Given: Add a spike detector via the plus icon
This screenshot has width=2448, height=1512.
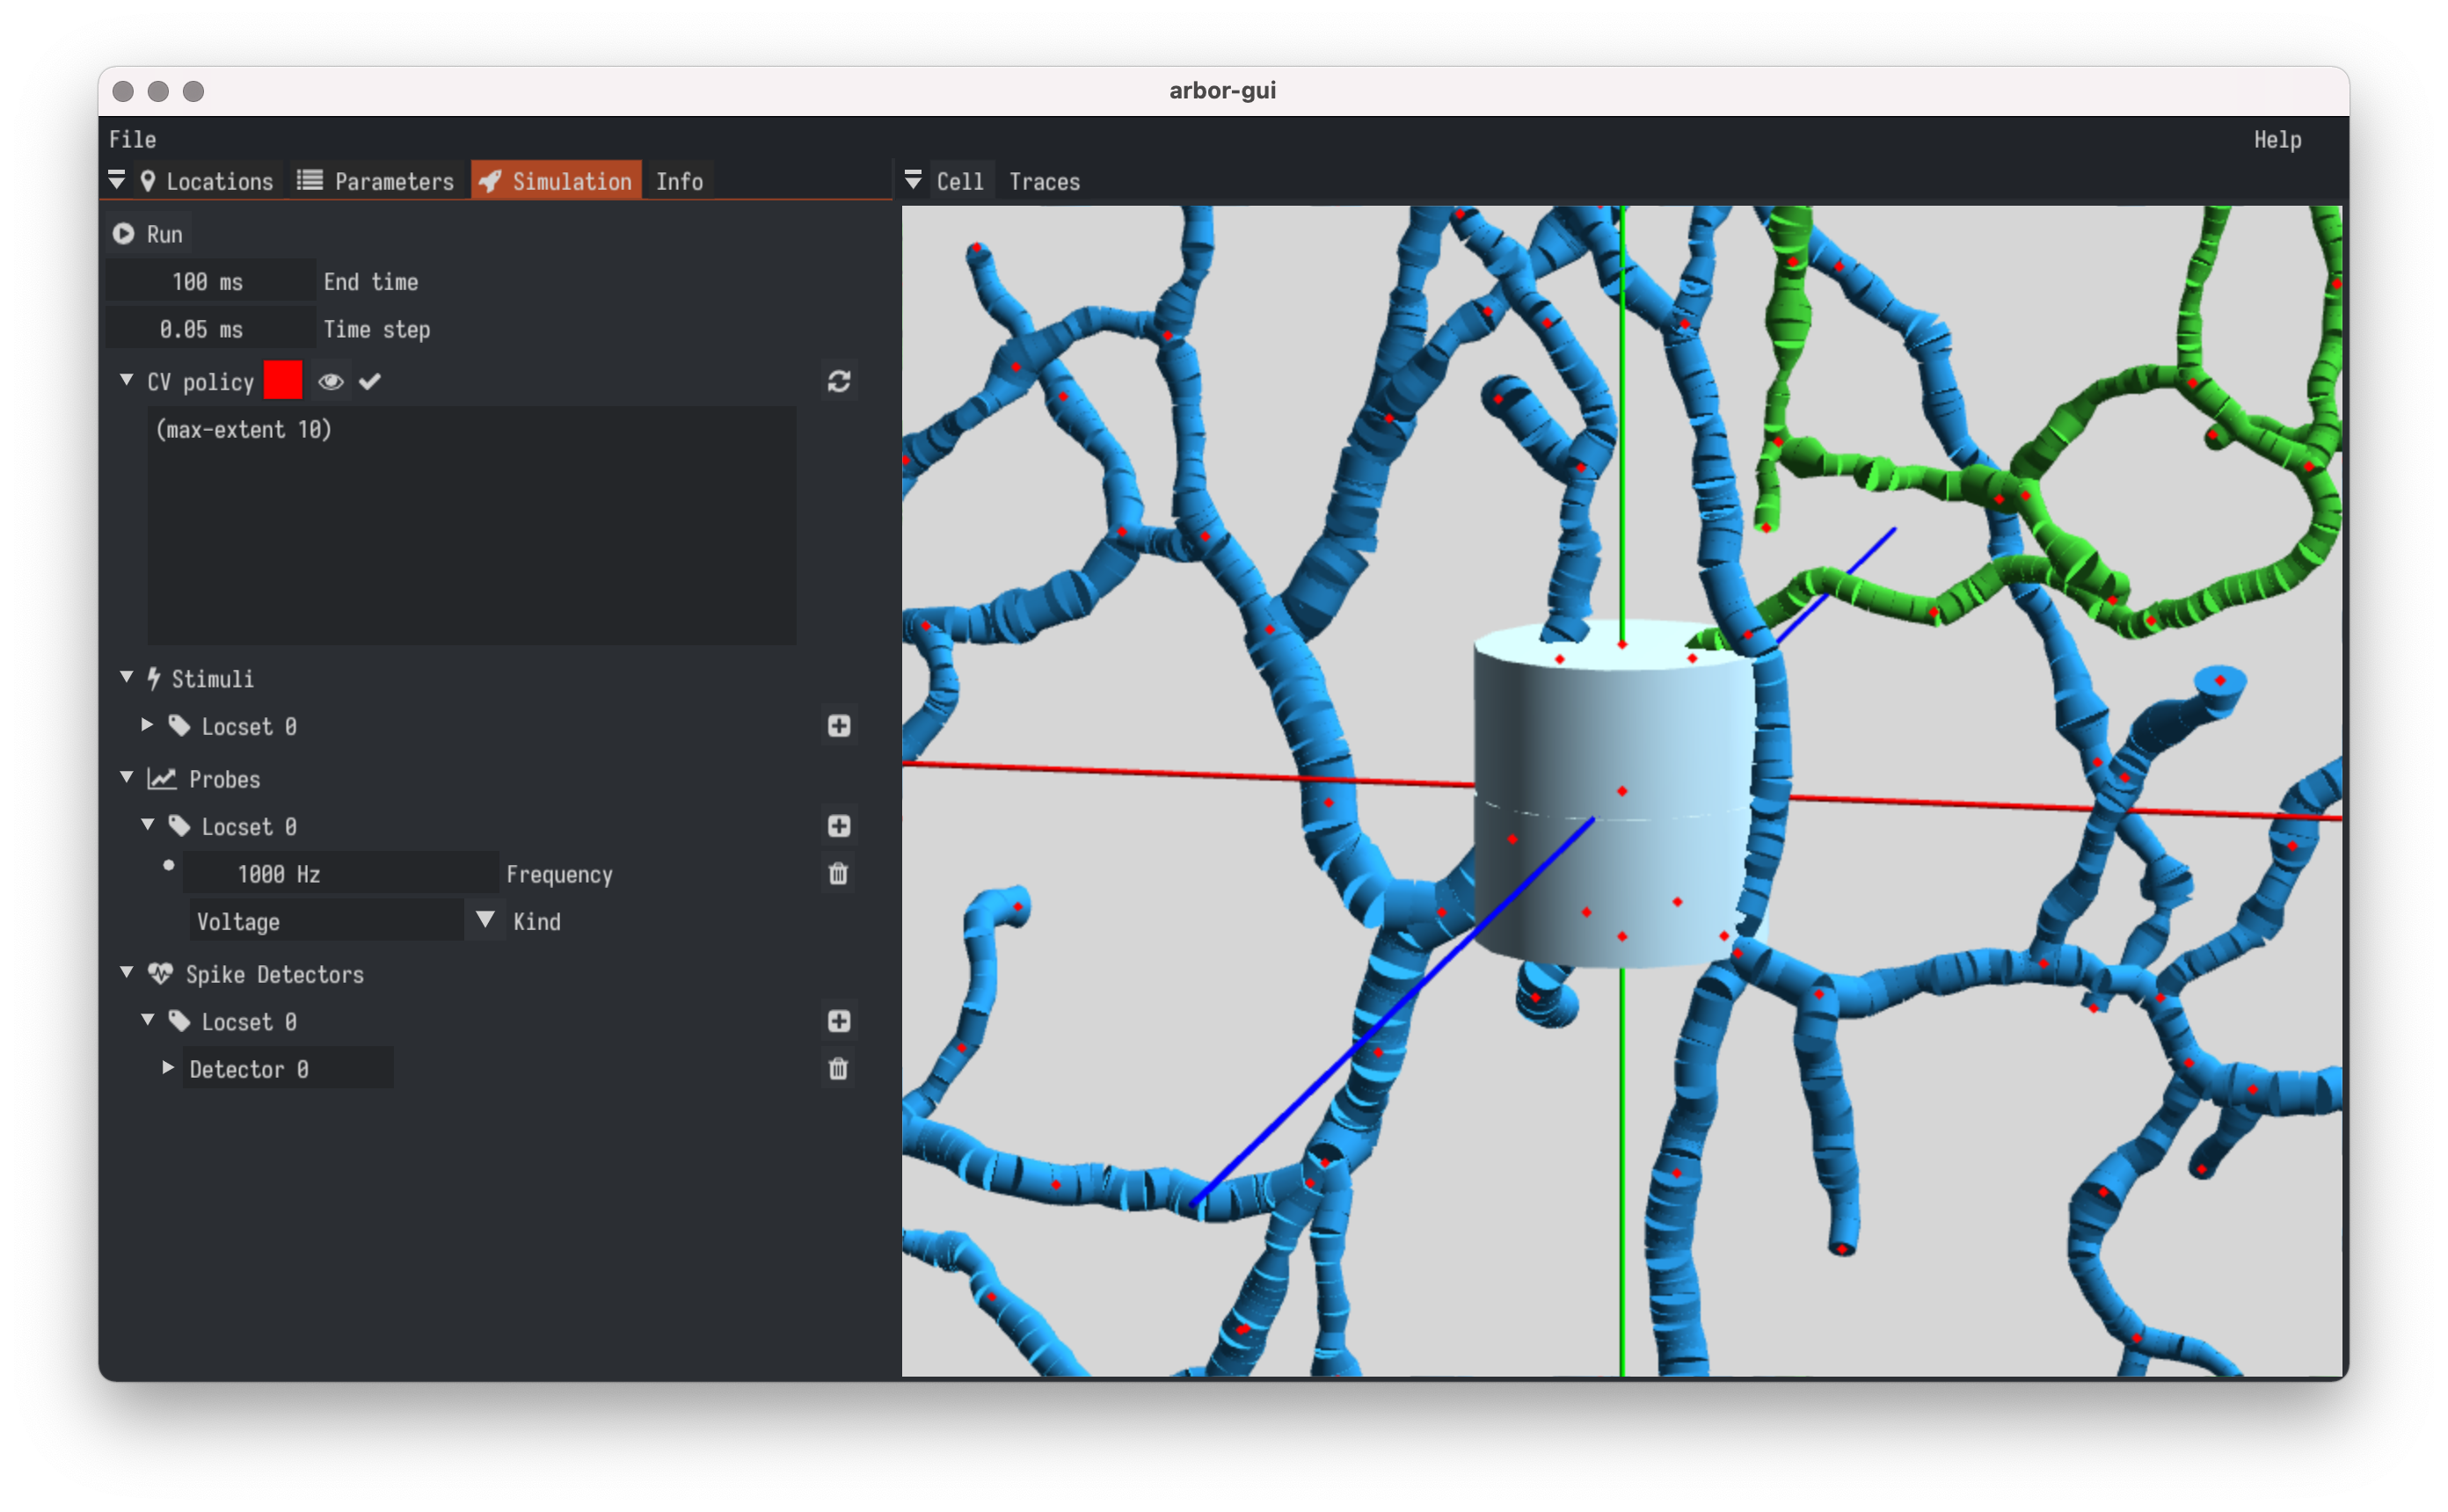Looking at the screenshot, I should pyautogui.click(x=838, y=1021).
